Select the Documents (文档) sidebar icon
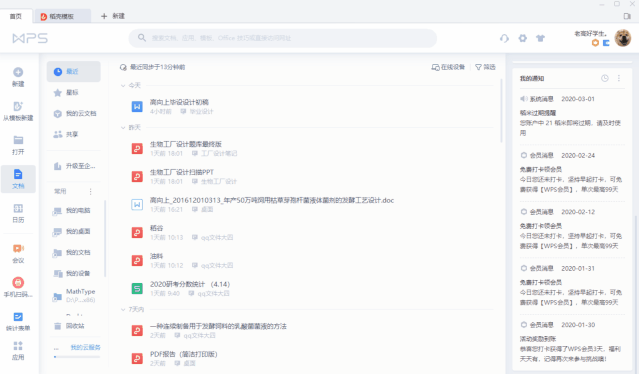 pyautogui.click(x=18, y=174)
